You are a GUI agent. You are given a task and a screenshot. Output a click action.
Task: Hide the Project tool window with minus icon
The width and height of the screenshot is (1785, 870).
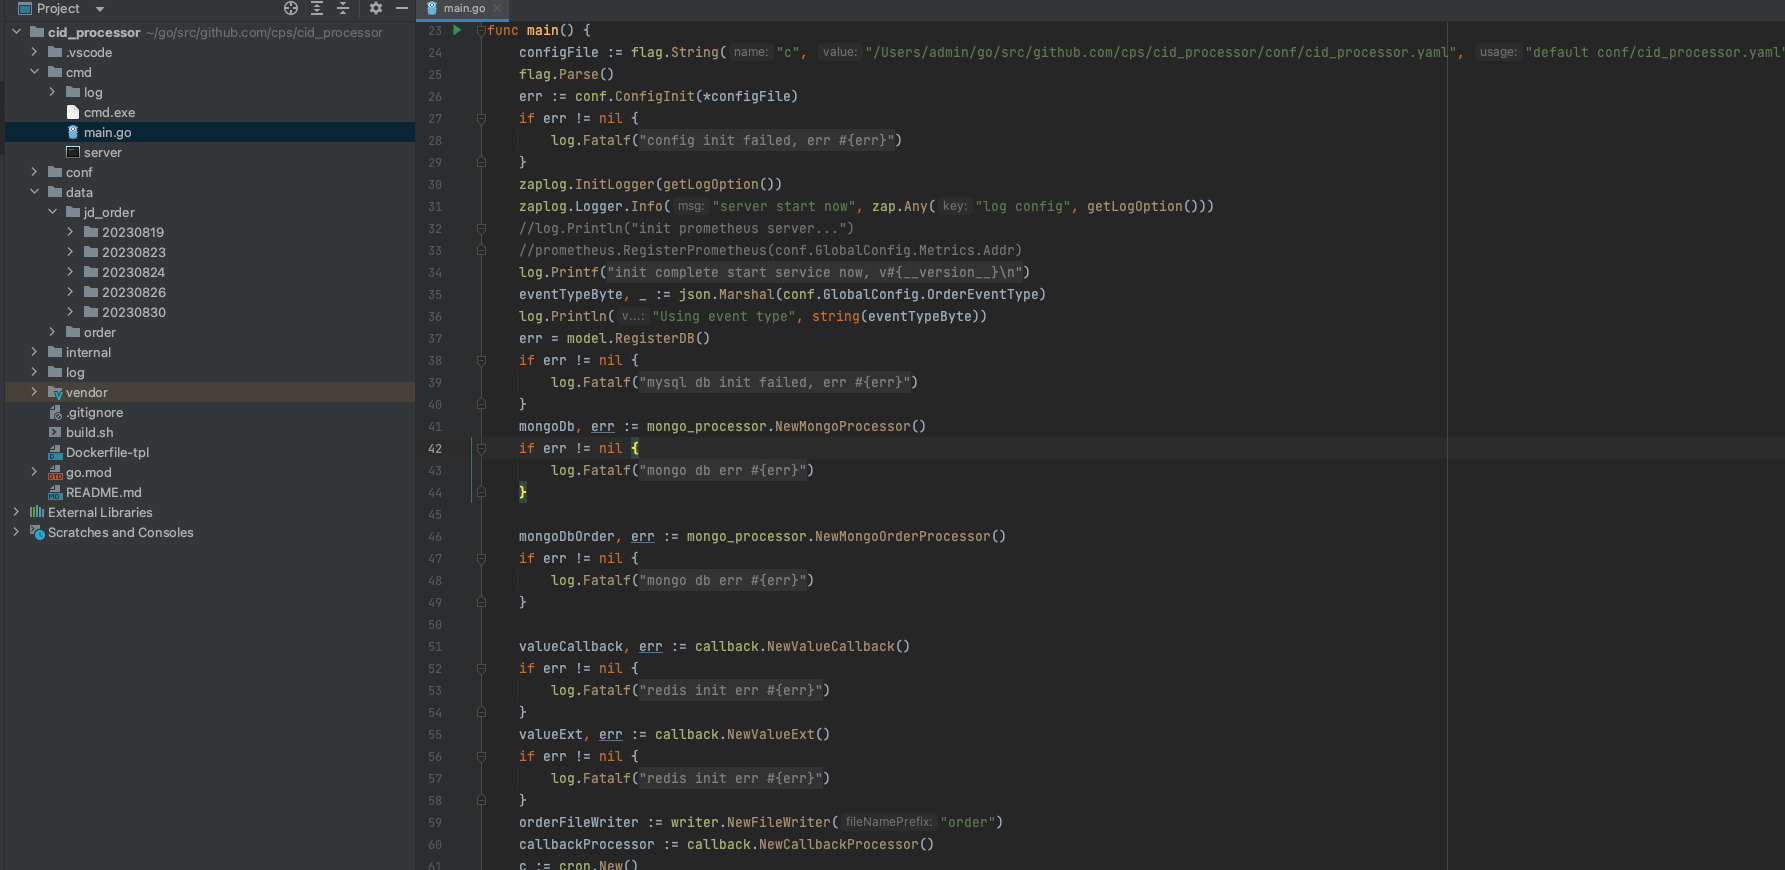[402, 8]
